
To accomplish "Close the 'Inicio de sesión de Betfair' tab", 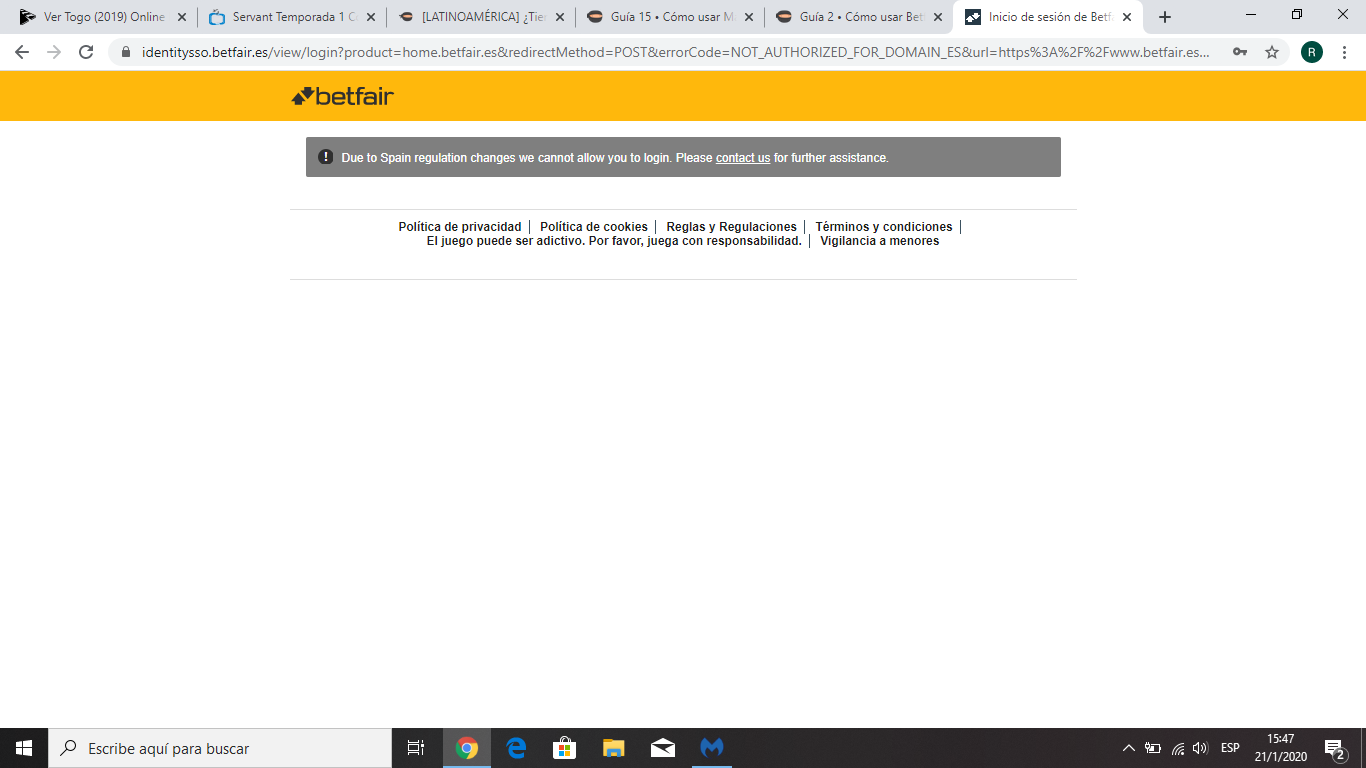I will pos(1127,17).
